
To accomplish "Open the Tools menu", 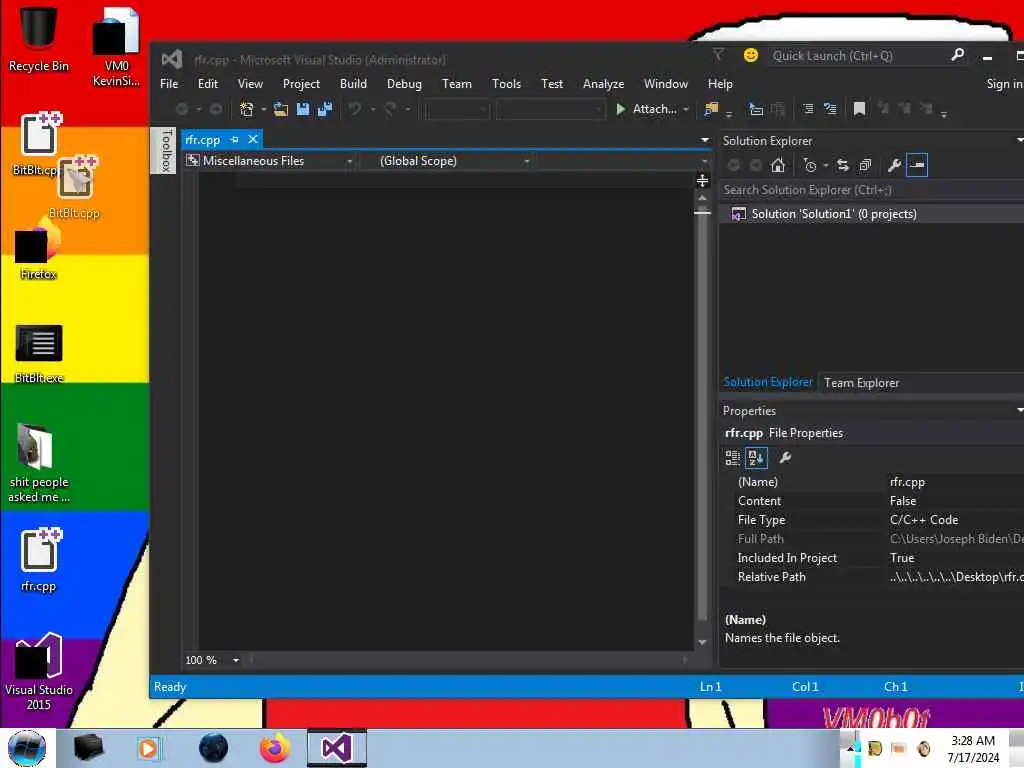I will pos(506,84).
